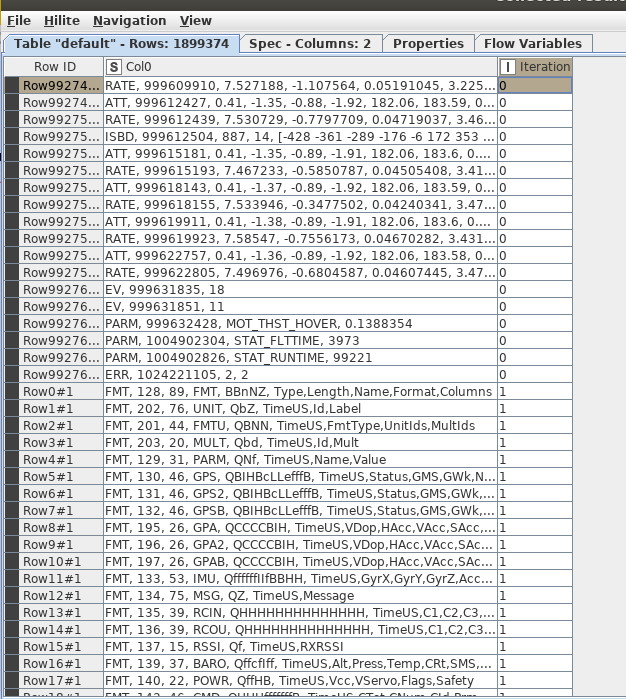Select the Row16#1 row ID cell
This screenshot has height=699, width=626.
(61, 663)
